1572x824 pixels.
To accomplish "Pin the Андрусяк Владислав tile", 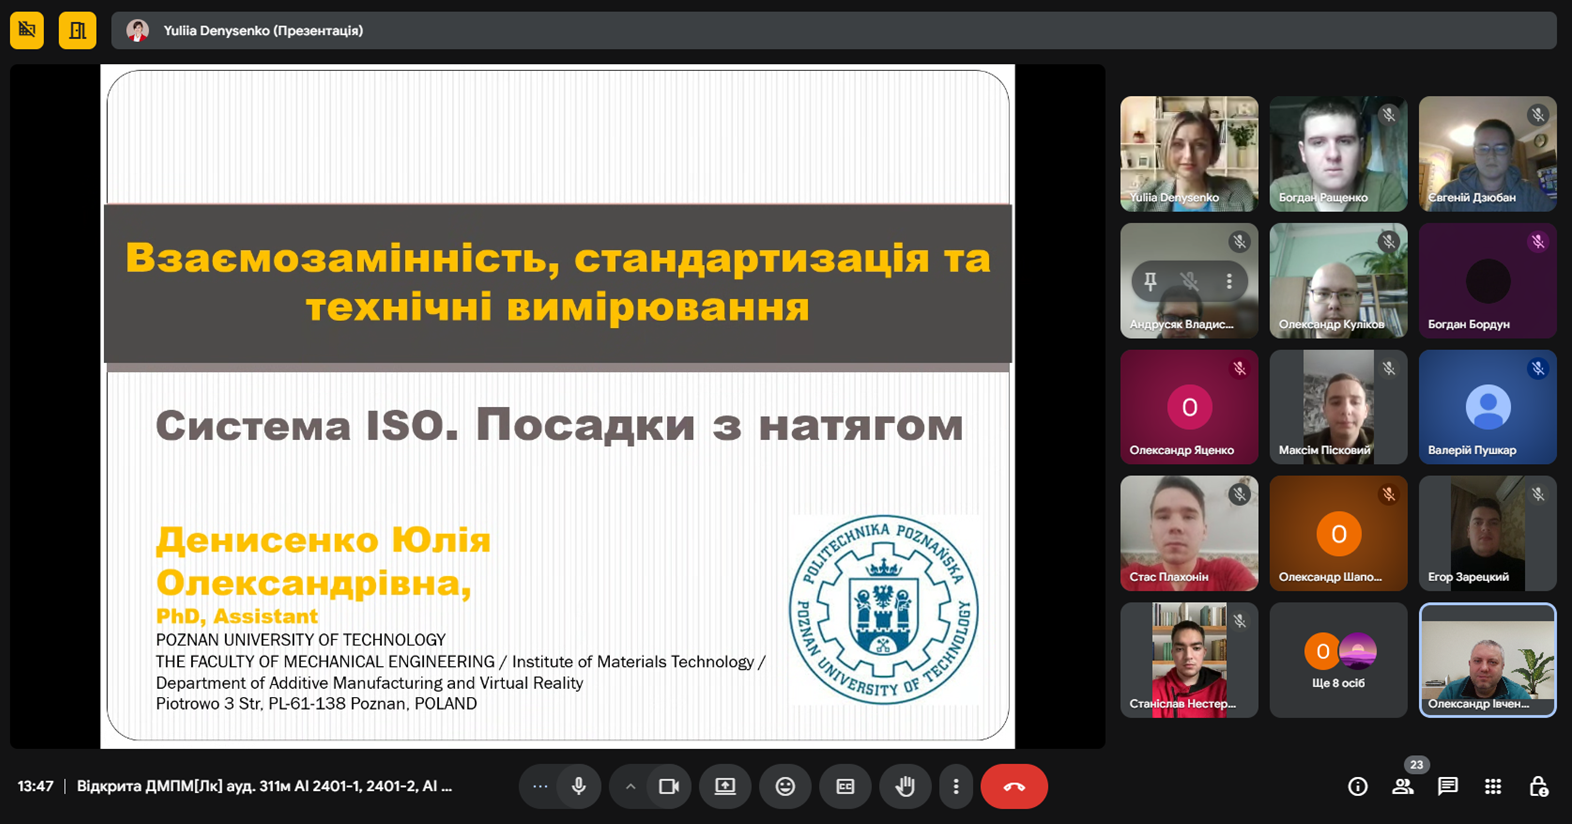I will [x=1150, y=282].
